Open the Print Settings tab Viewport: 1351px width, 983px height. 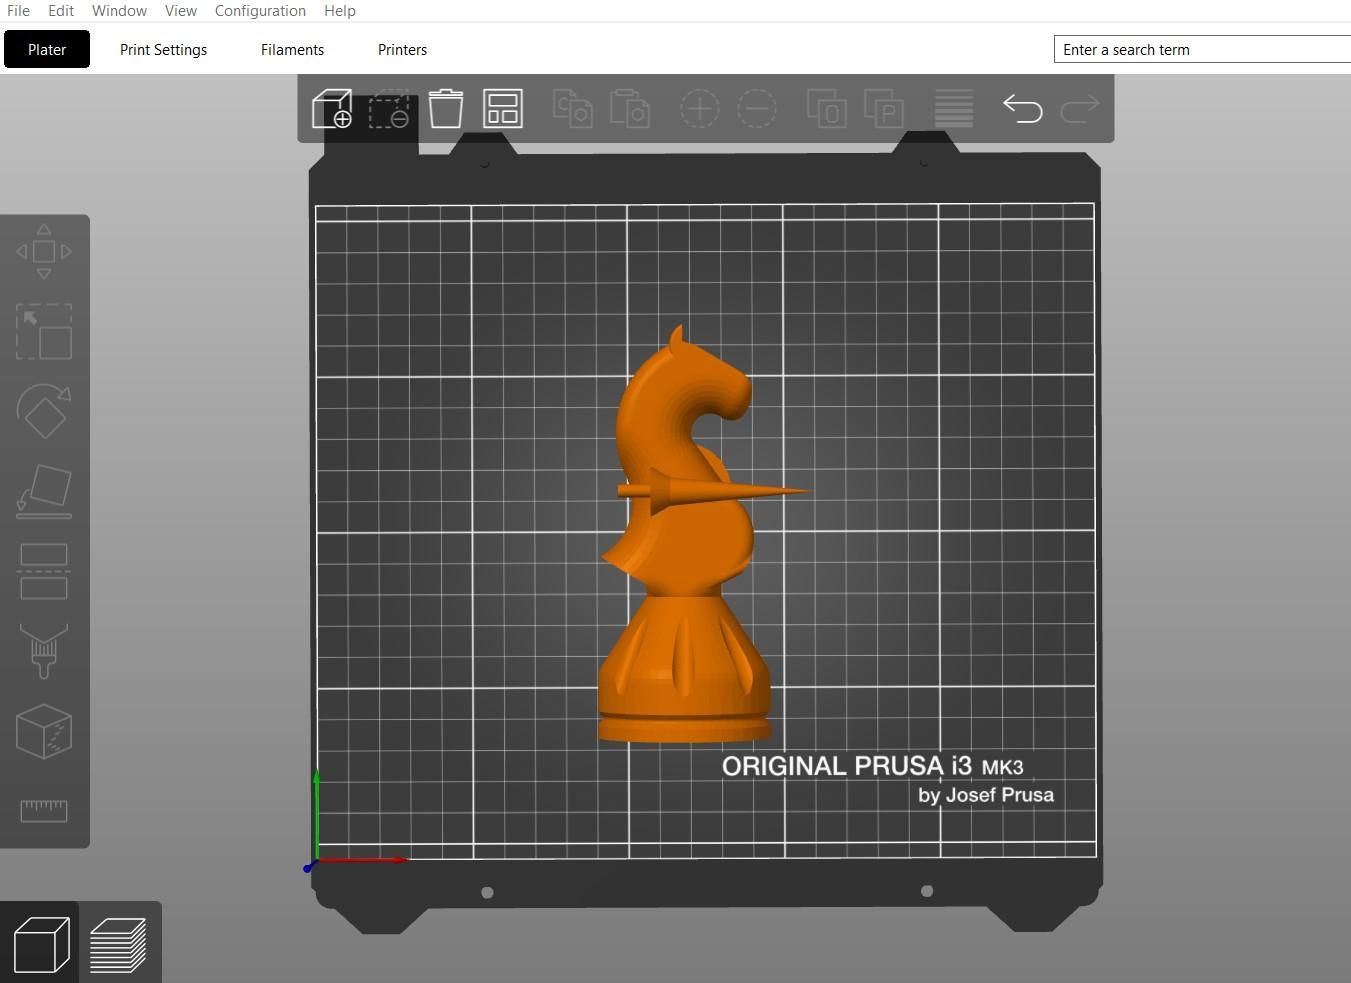(x=163, y=49)
